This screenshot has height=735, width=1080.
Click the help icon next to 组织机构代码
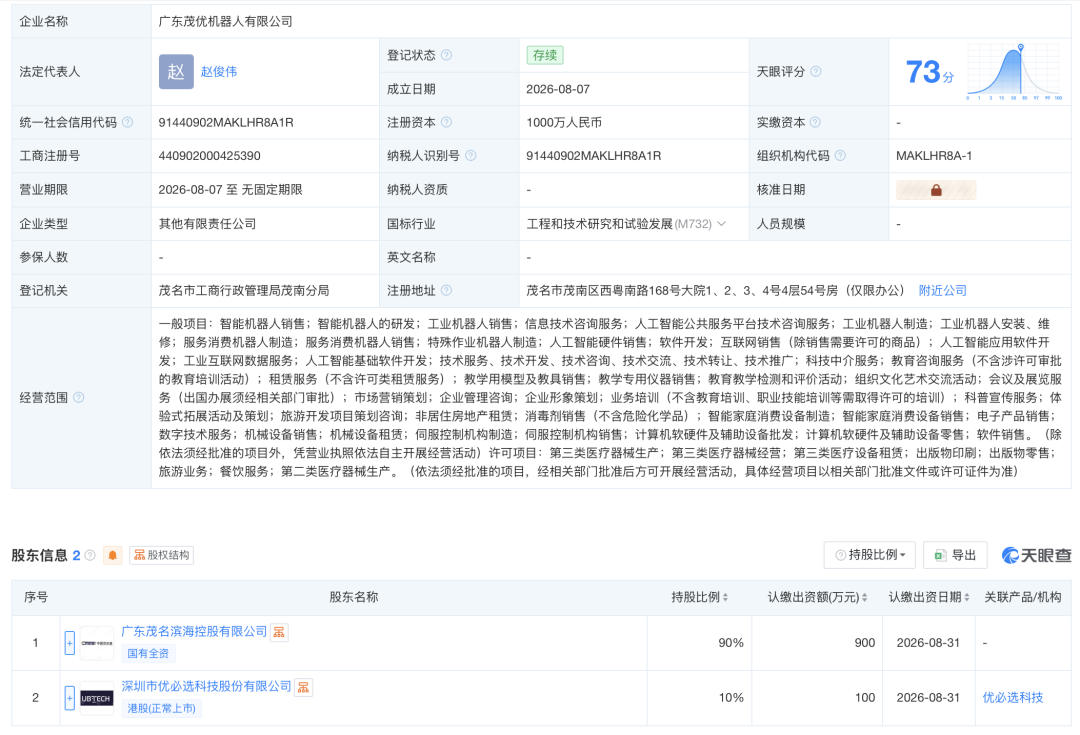[840, 156]
